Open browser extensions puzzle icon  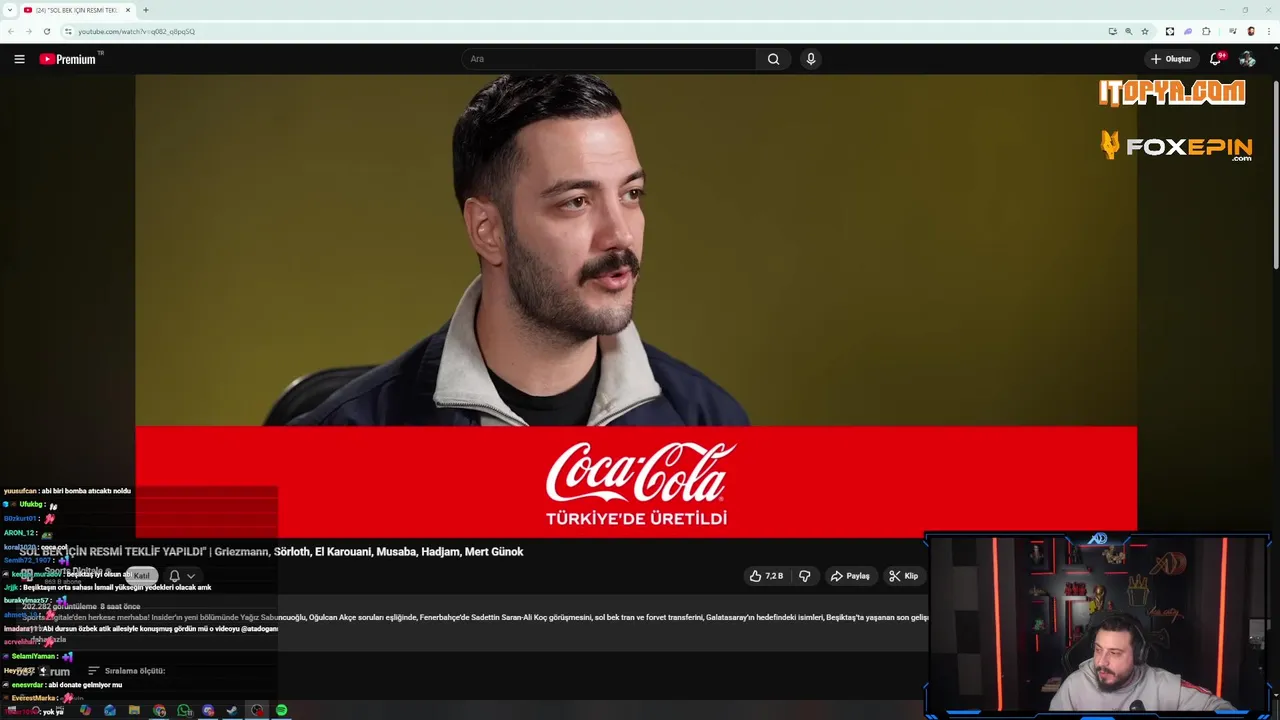(x=1206, y=31)
